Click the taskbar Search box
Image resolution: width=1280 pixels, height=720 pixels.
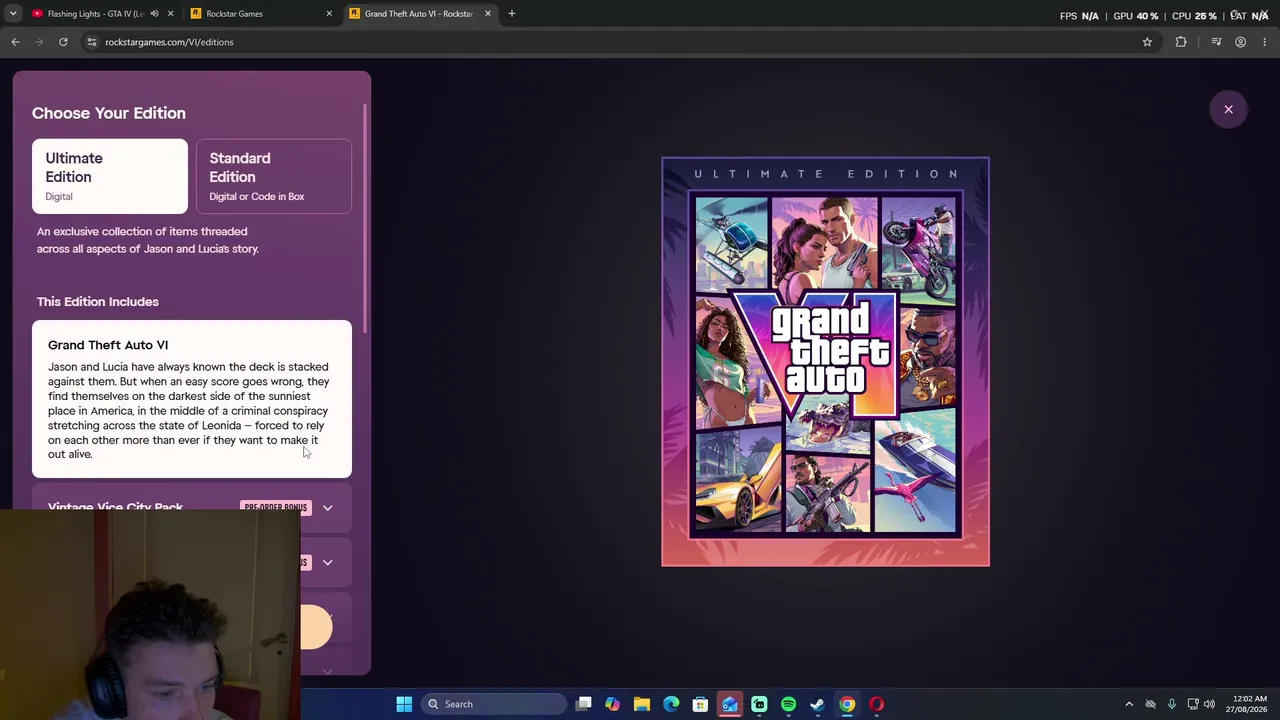tap(494, 704)
